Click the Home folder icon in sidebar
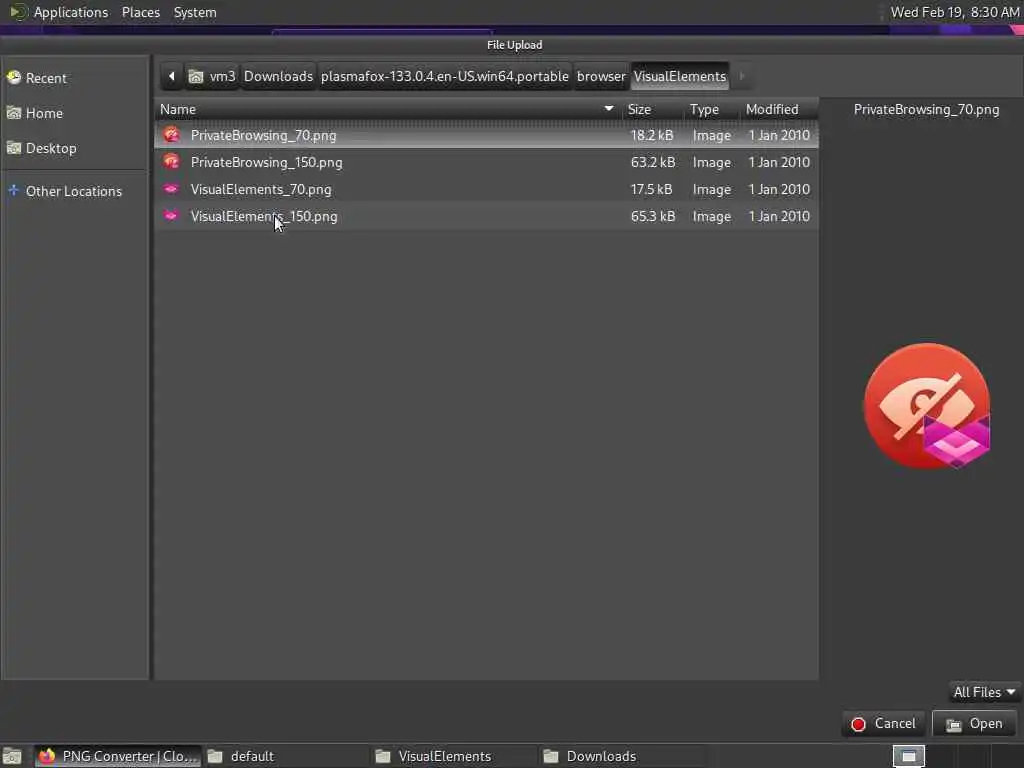This screenshot has height=768, width=1024. [14, 113]
